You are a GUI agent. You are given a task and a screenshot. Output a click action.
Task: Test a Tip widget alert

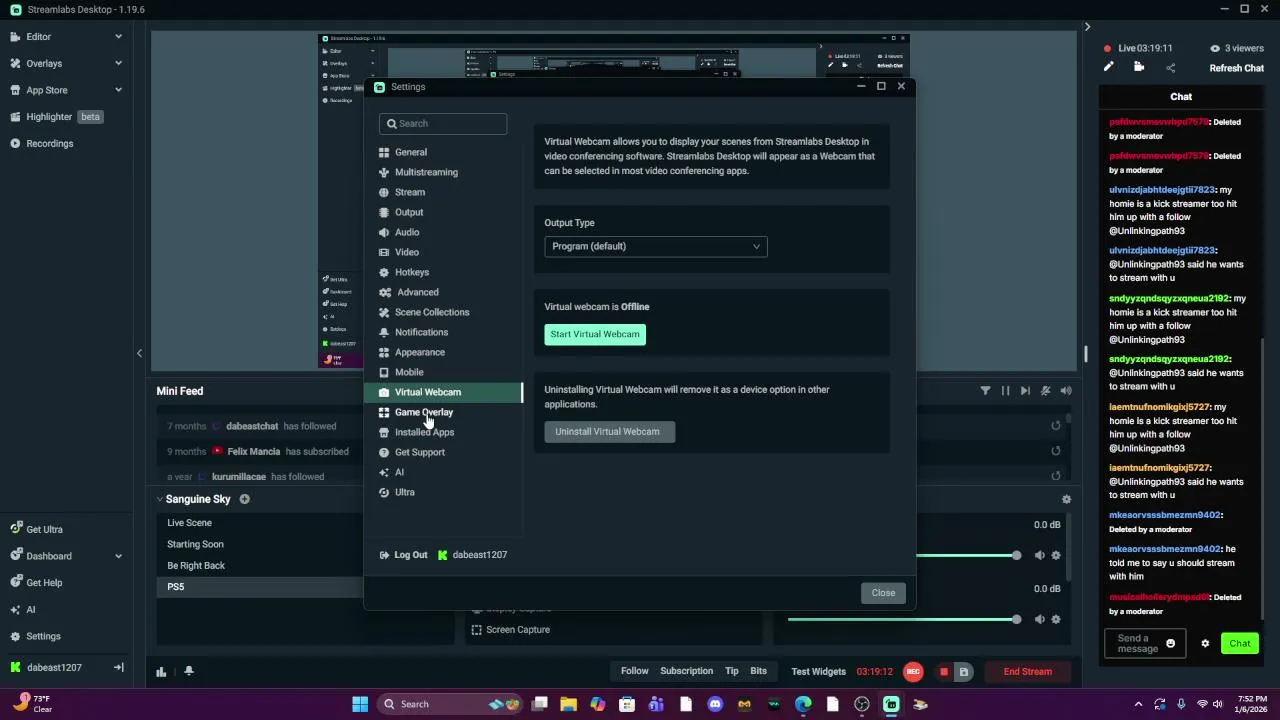[x=731, y=671]
